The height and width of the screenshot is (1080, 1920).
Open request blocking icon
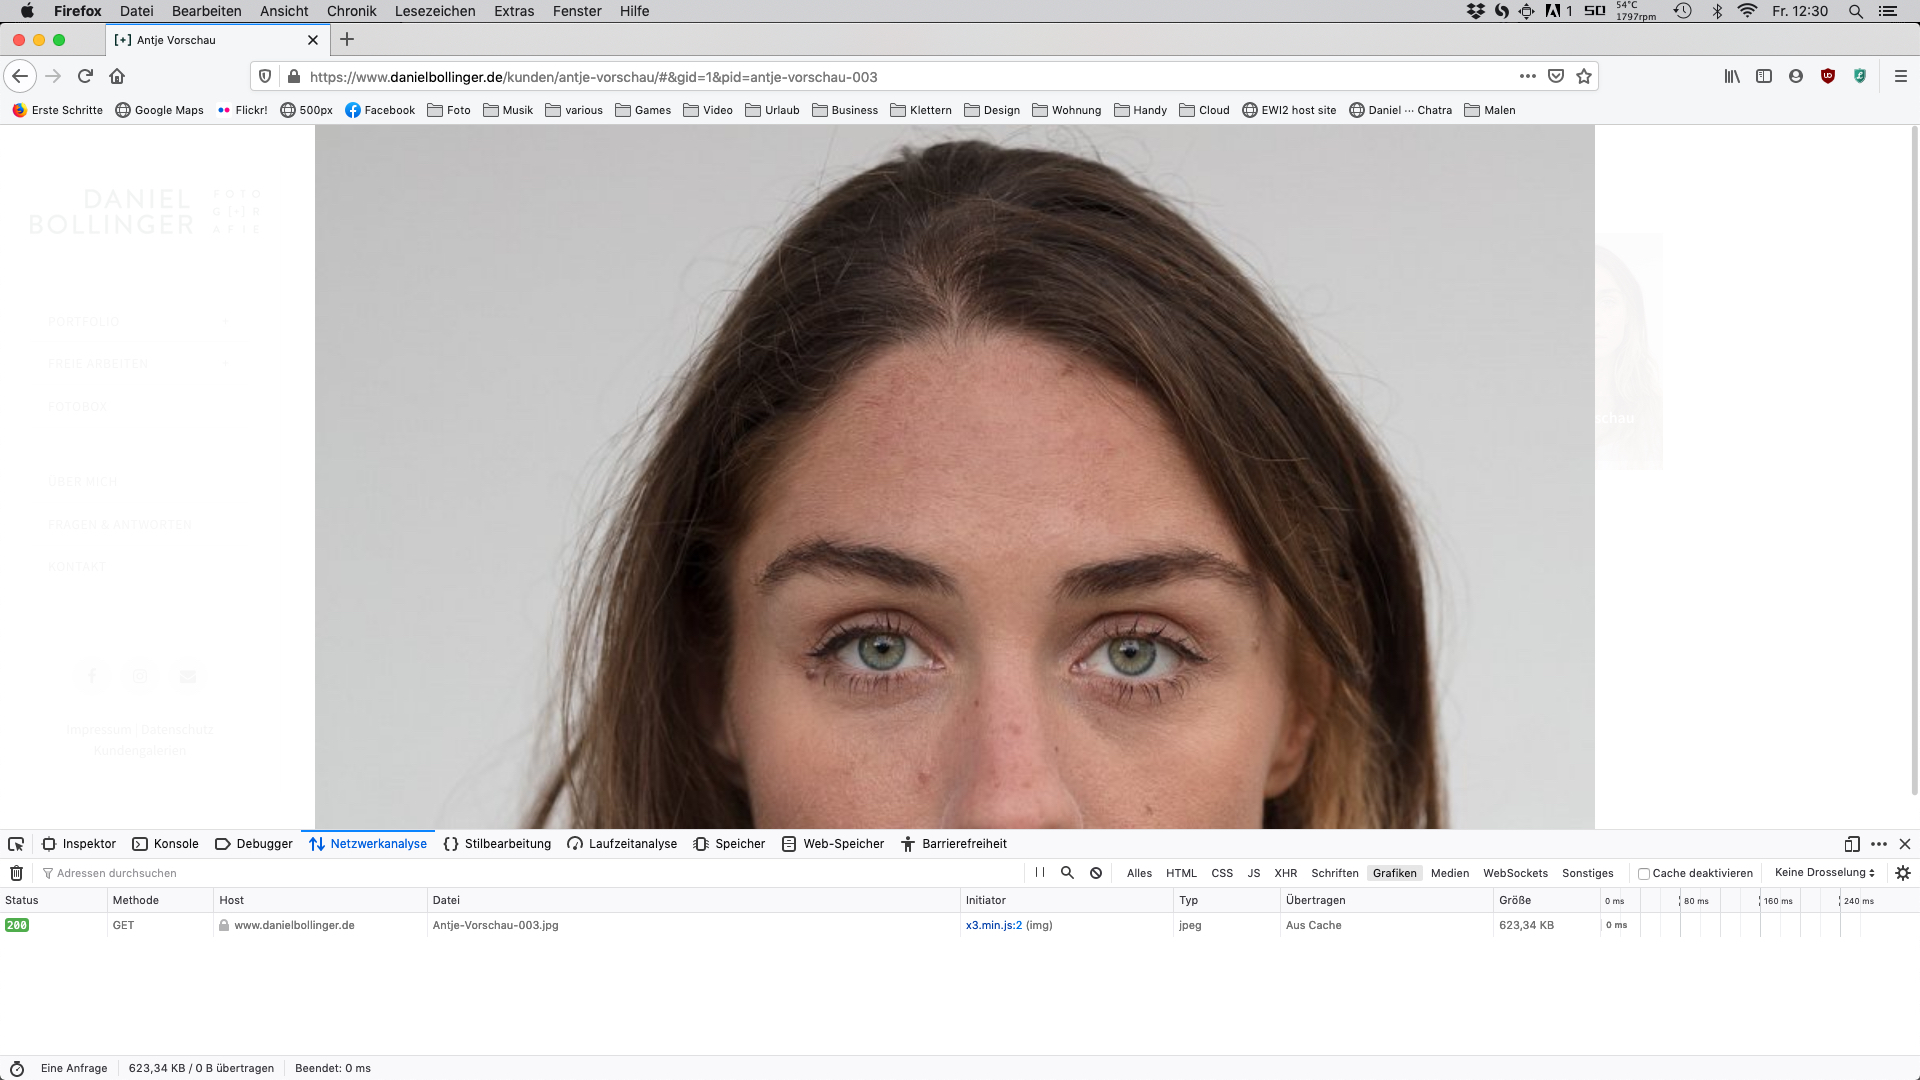[1096, 873]
